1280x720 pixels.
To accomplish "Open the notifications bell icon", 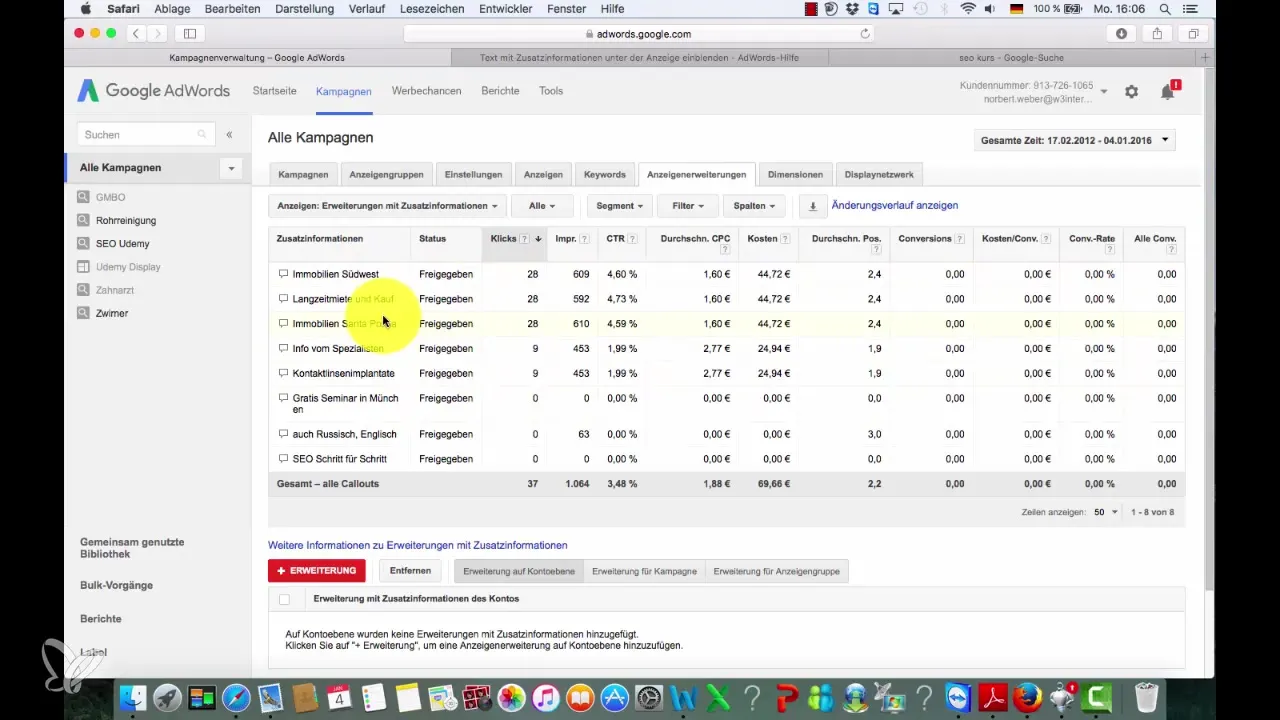I will click(x=1167, y=92).
